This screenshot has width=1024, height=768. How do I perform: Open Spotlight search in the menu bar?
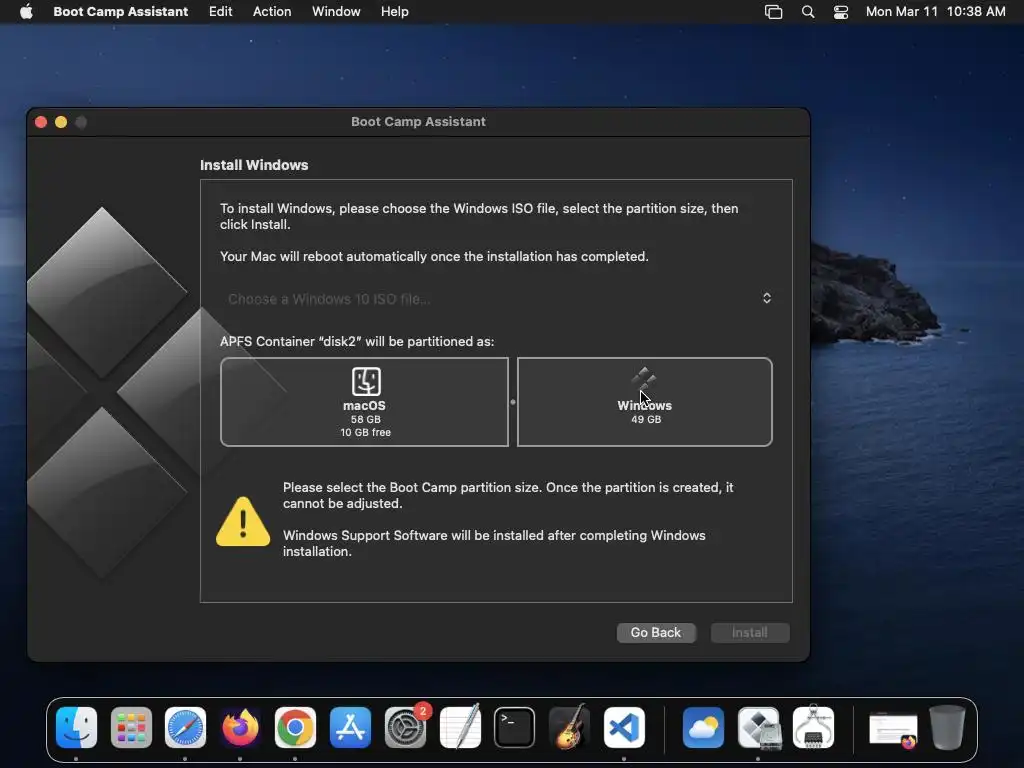pyautogui.click(x=808, y=12)
